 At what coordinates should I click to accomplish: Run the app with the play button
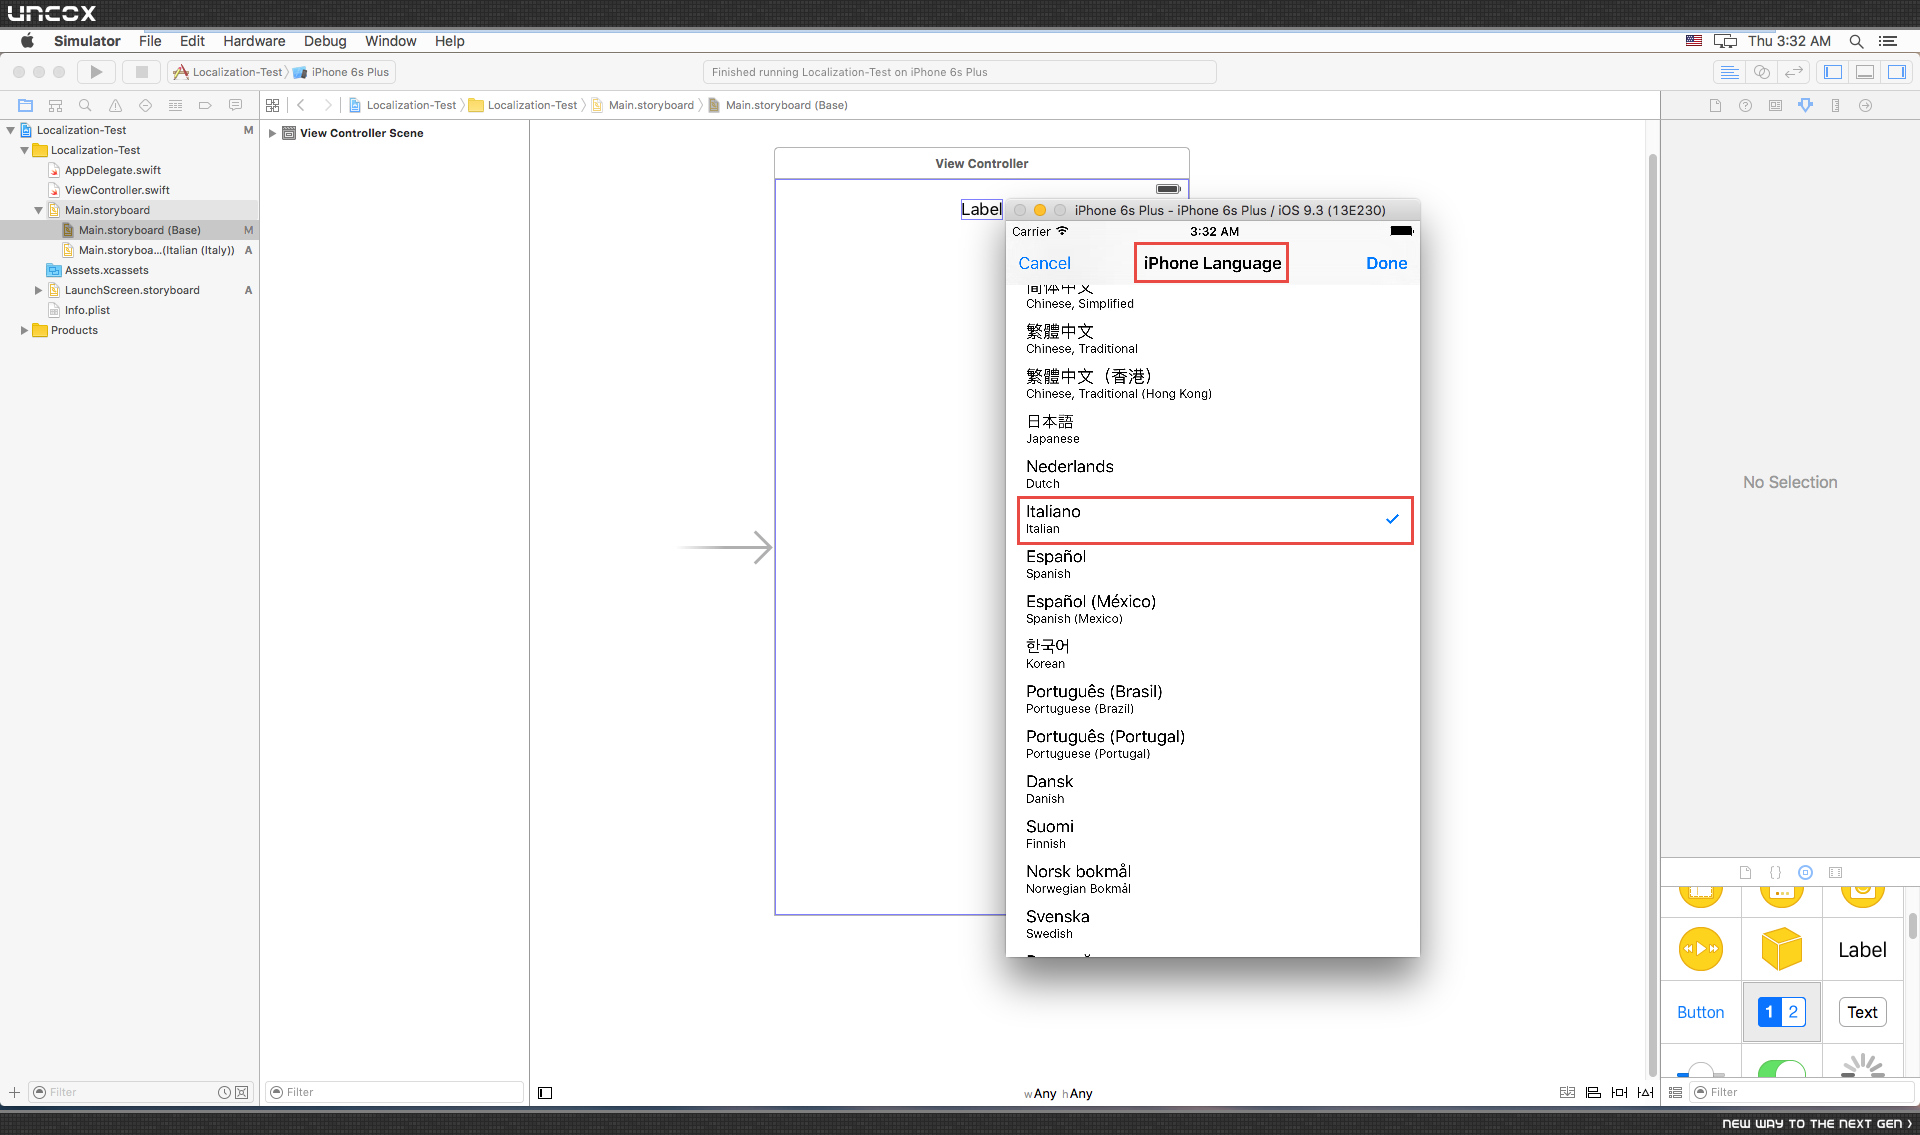tap(96, 72)
